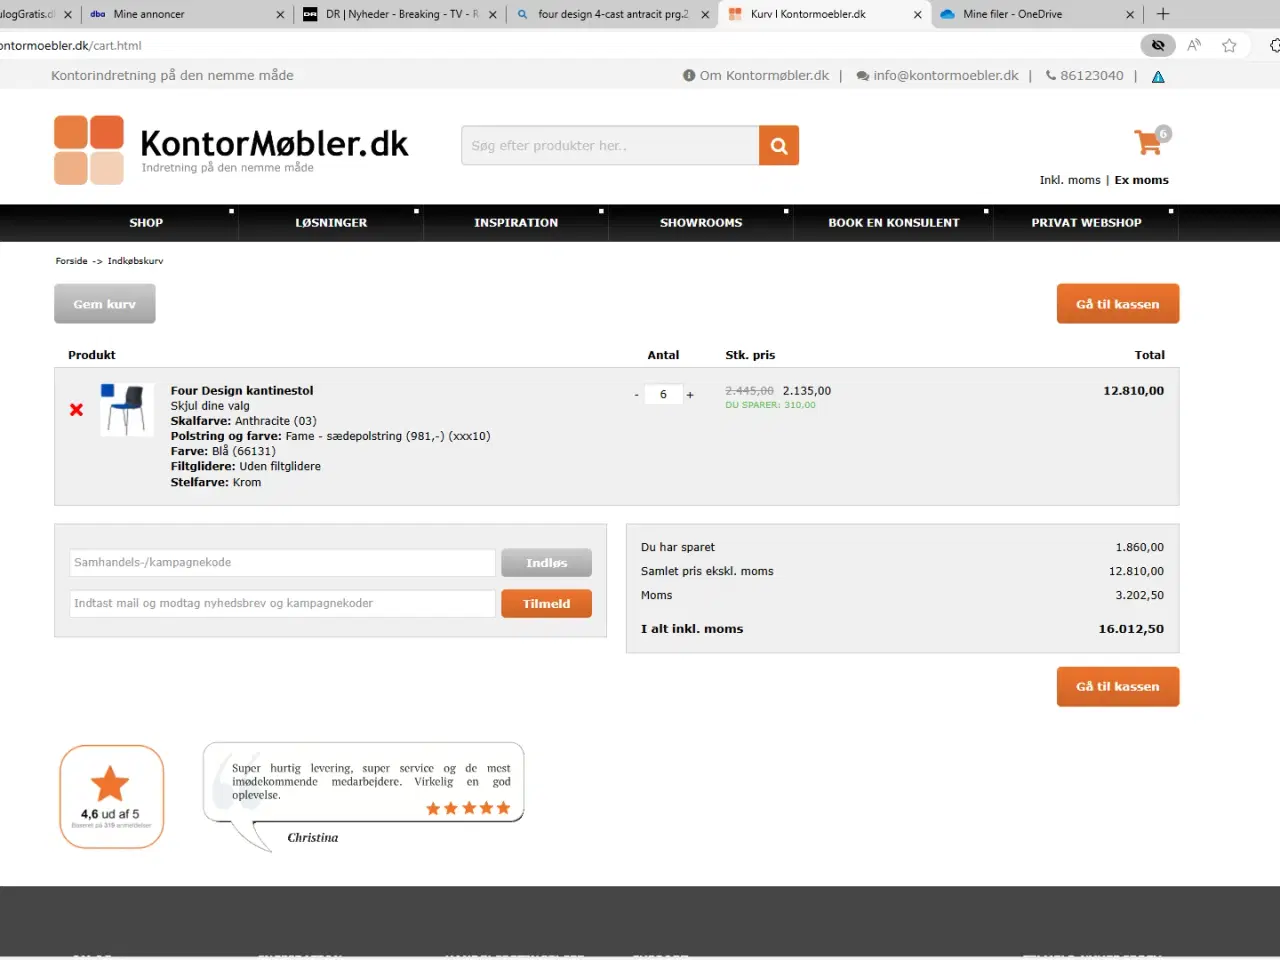Click the orange search magnifier button
This screenshot has width=1280, height=960.
tap(778, 146)
